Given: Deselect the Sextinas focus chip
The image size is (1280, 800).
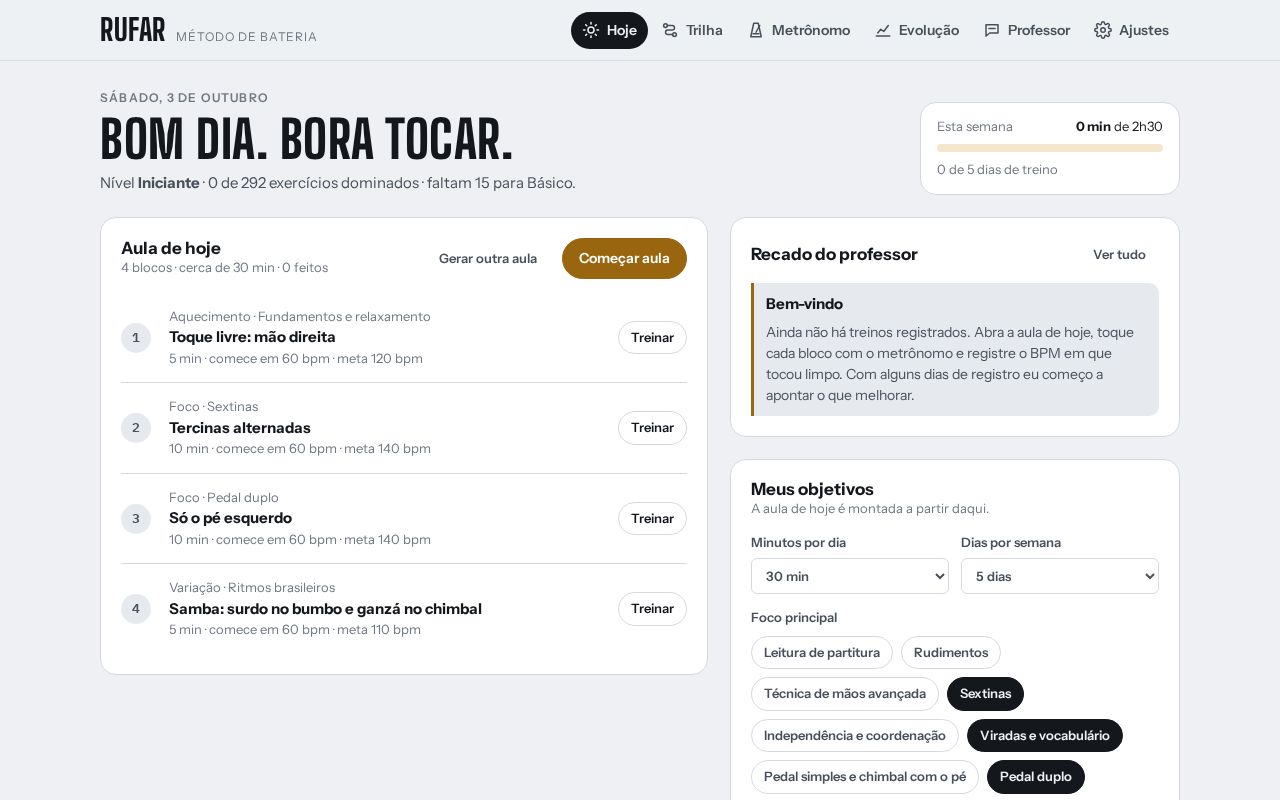Looking at the screenshot, I should pyautogui.click(x=985, y=694).
